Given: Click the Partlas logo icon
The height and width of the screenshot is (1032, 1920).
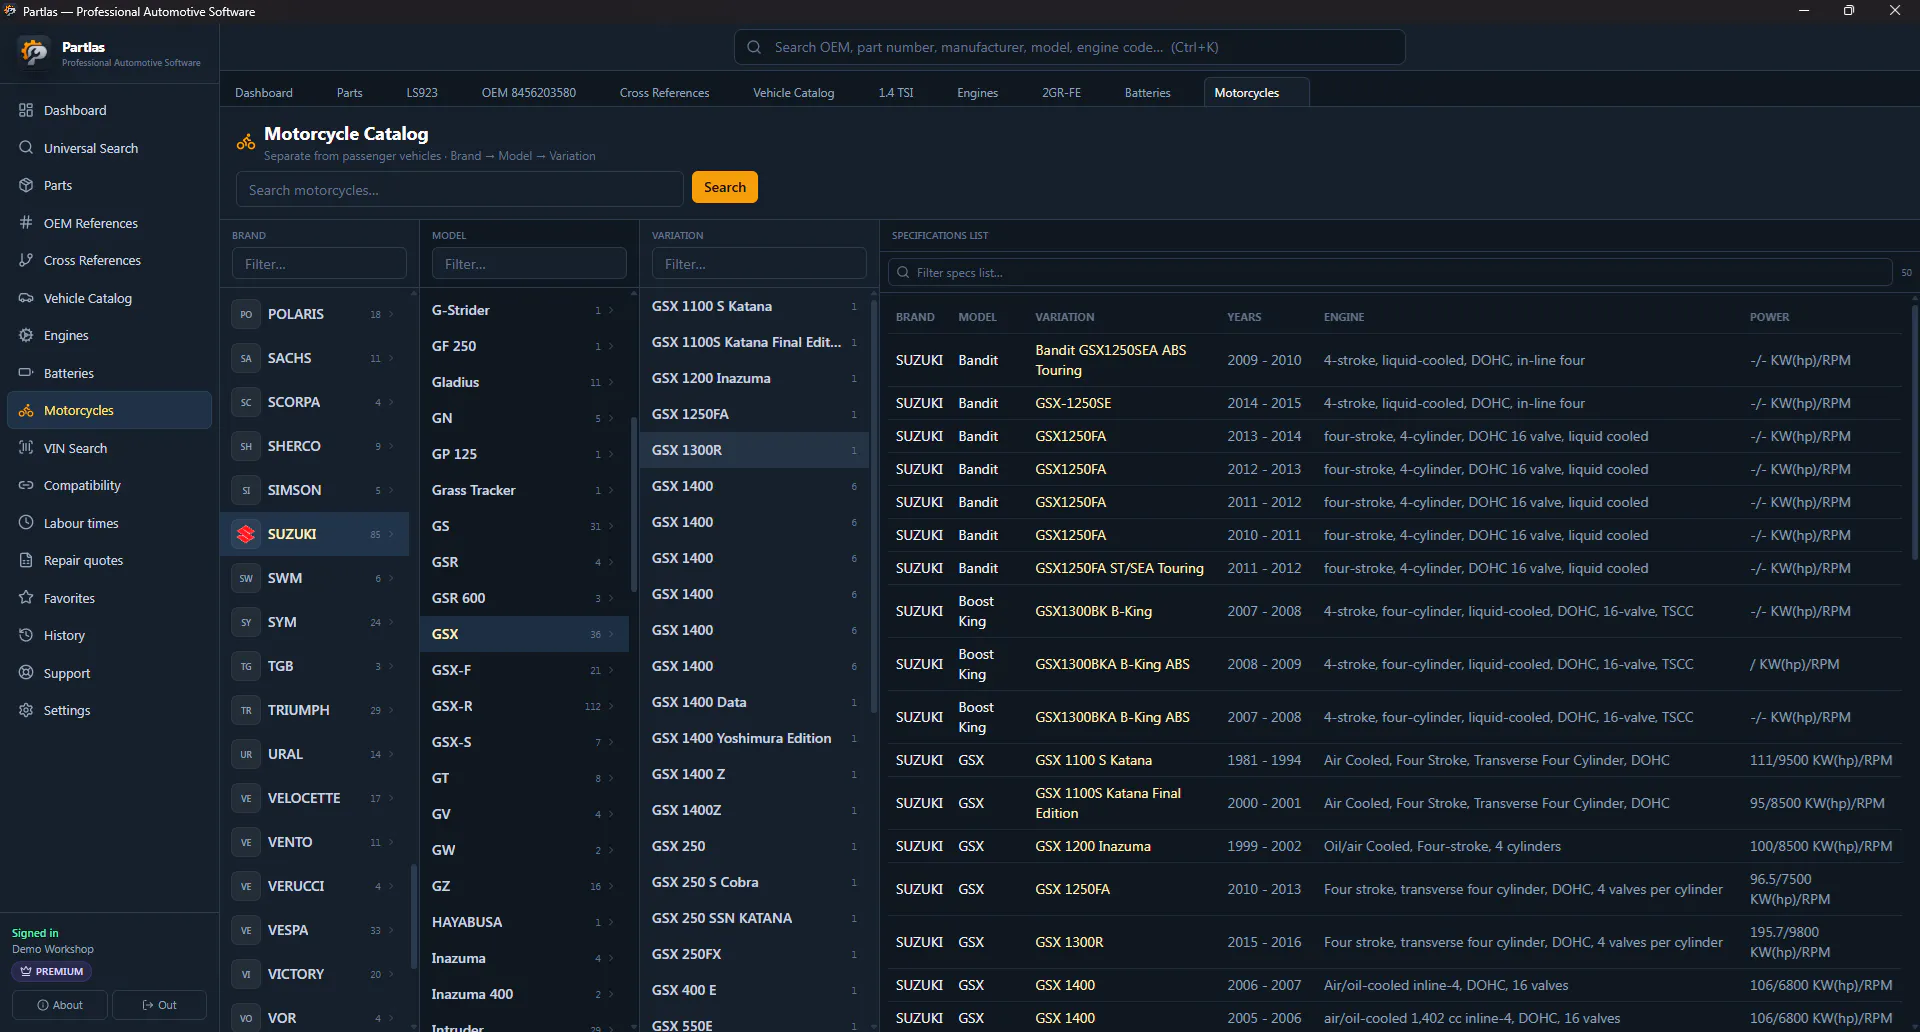Looking at the screenshot, I should 34,52.
